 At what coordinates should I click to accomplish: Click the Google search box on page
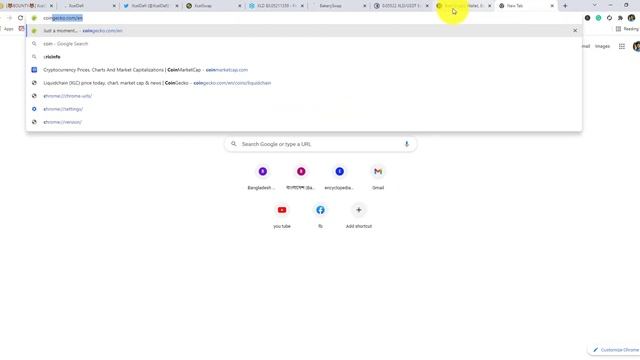click(320, 144)
